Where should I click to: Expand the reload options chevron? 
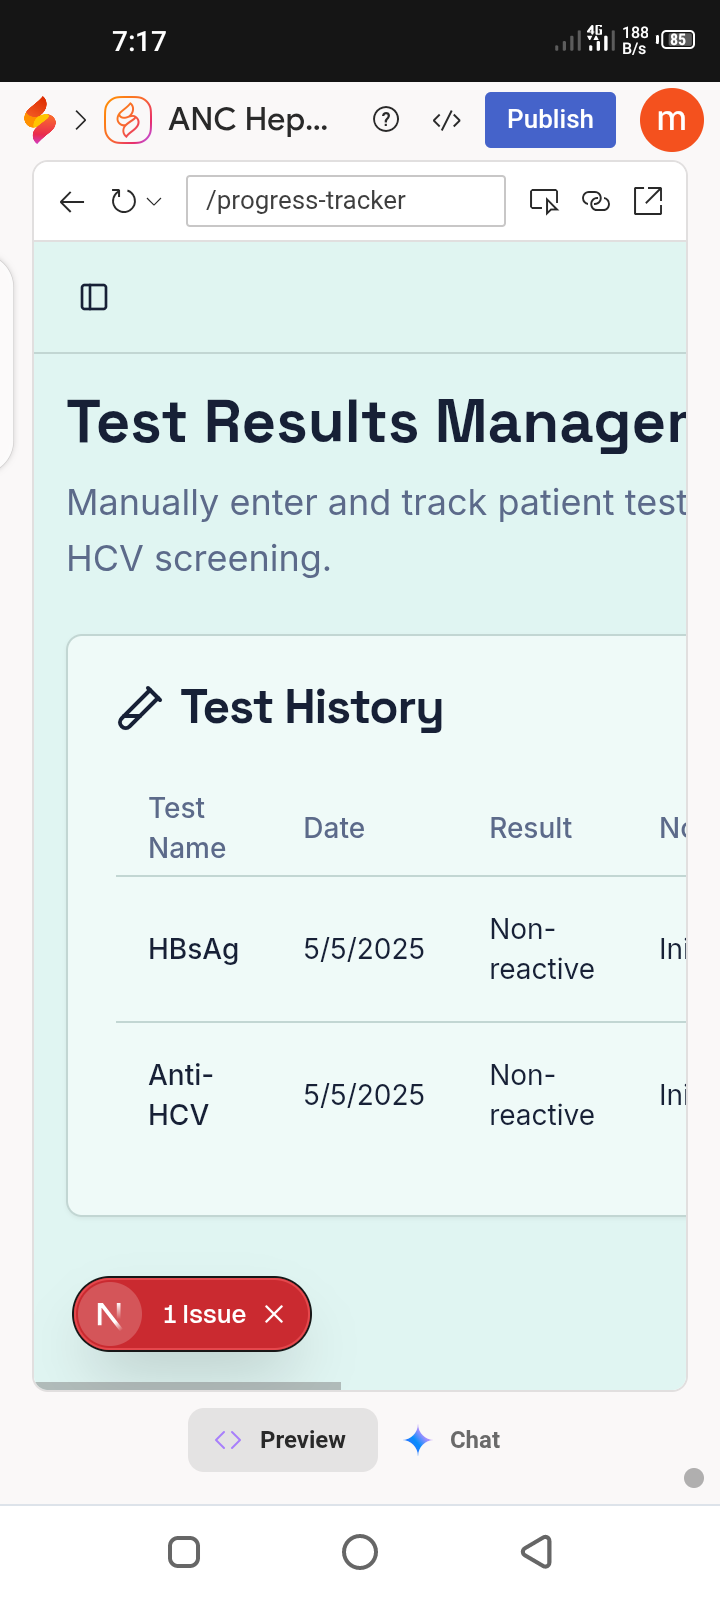point(154,202)
